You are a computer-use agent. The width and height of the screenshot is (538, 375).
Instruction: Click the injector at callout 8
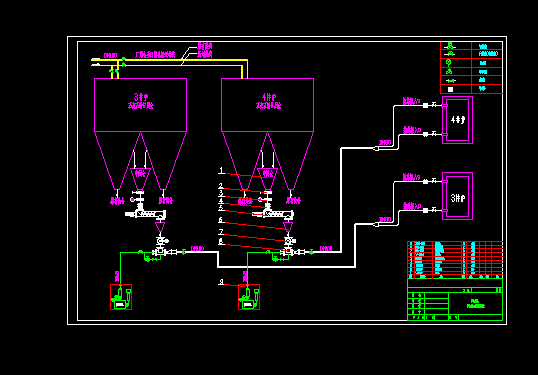point(287,252)
